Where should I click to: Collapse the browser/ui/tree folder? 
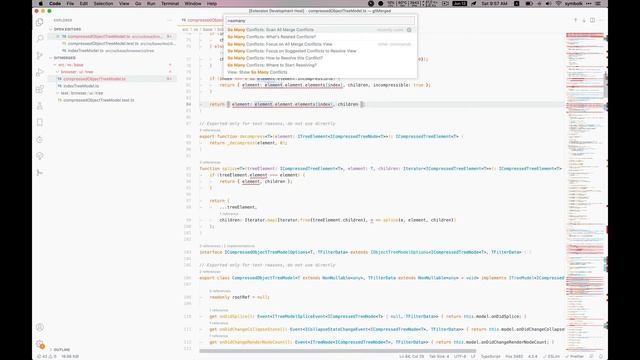(x=77, y=72)
